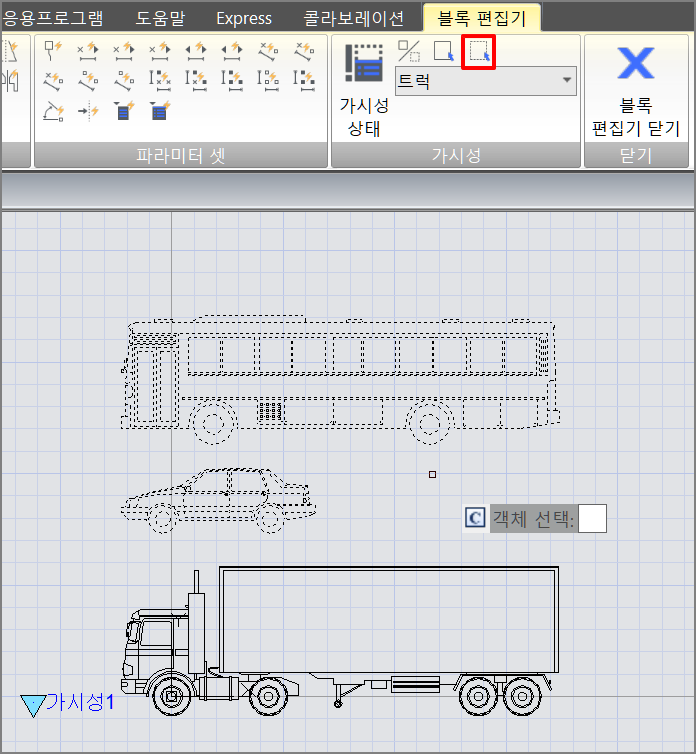696x754 pixels.
Task: Click the Make Invisible dashed-square icon
Action: pyautogui.click(x=479, y=52)
